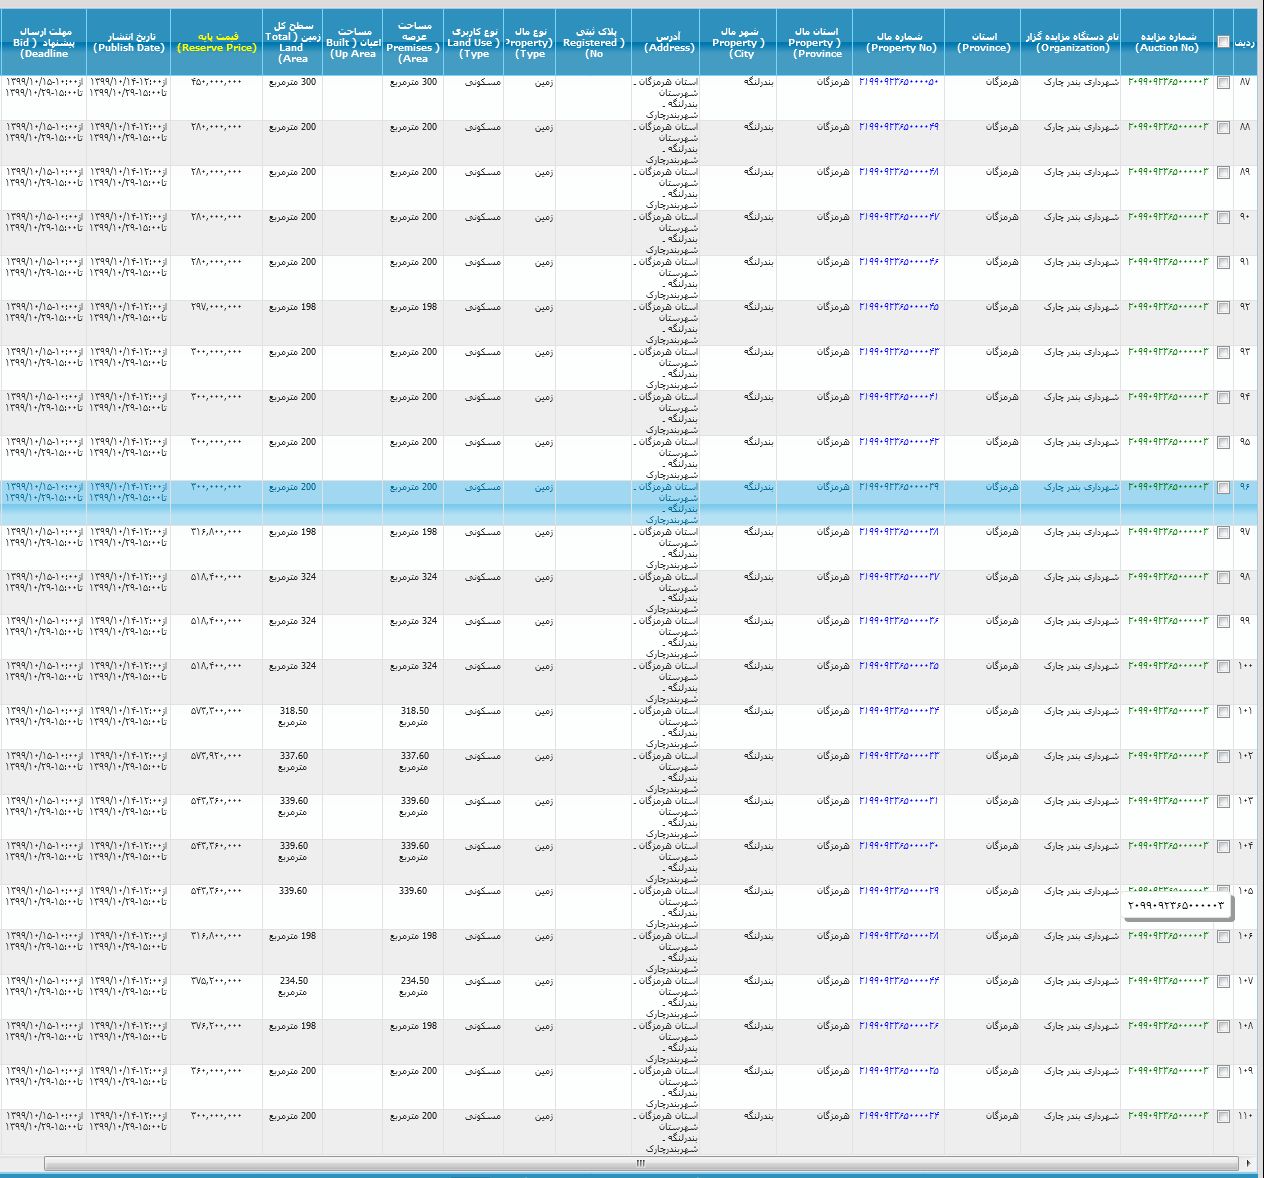Click the Auction No column header
1264x1178 pixels.
[1166, 42]
